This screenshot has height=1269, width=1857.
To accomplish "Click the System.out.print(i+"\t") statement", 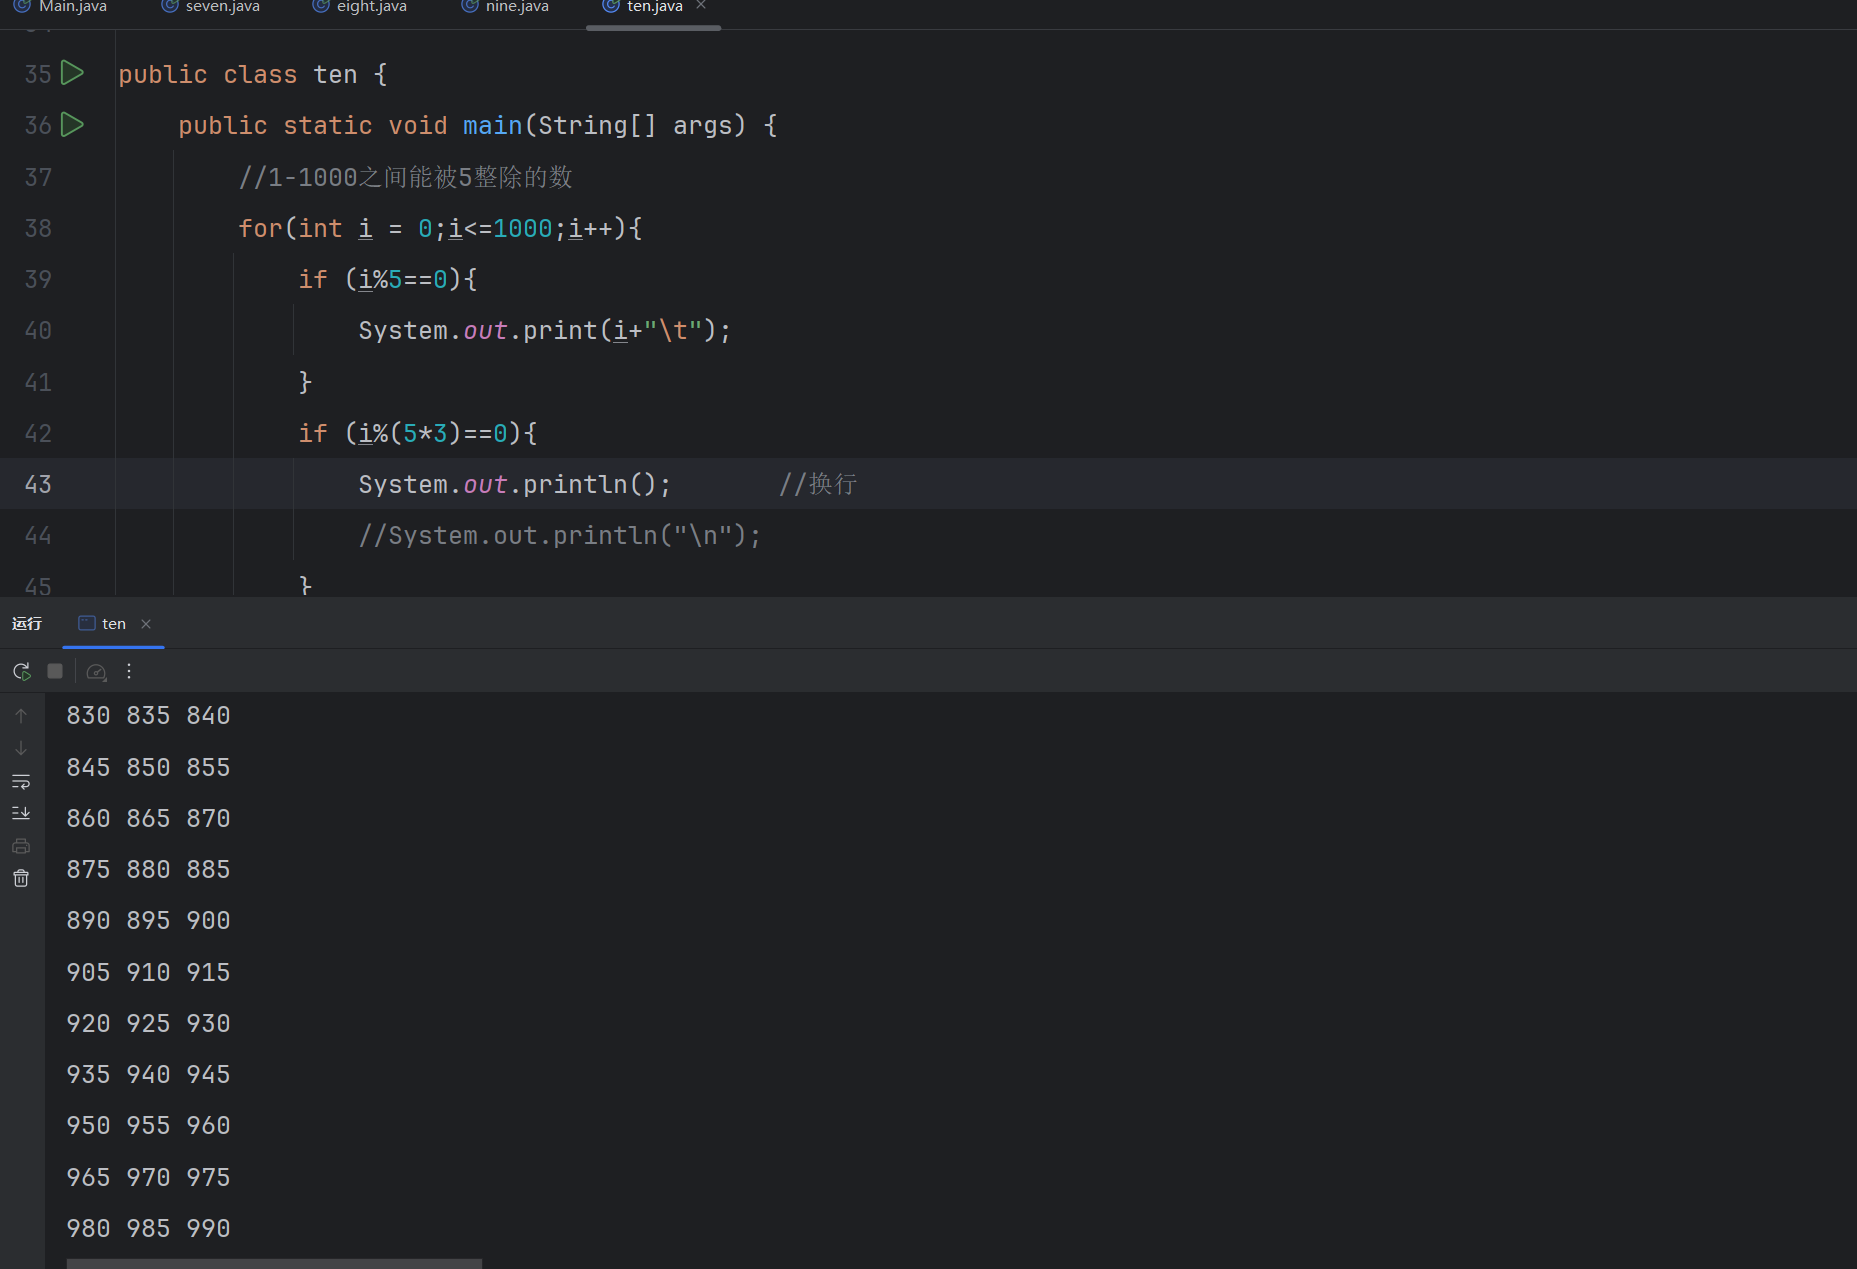I will tap(545, 331).
